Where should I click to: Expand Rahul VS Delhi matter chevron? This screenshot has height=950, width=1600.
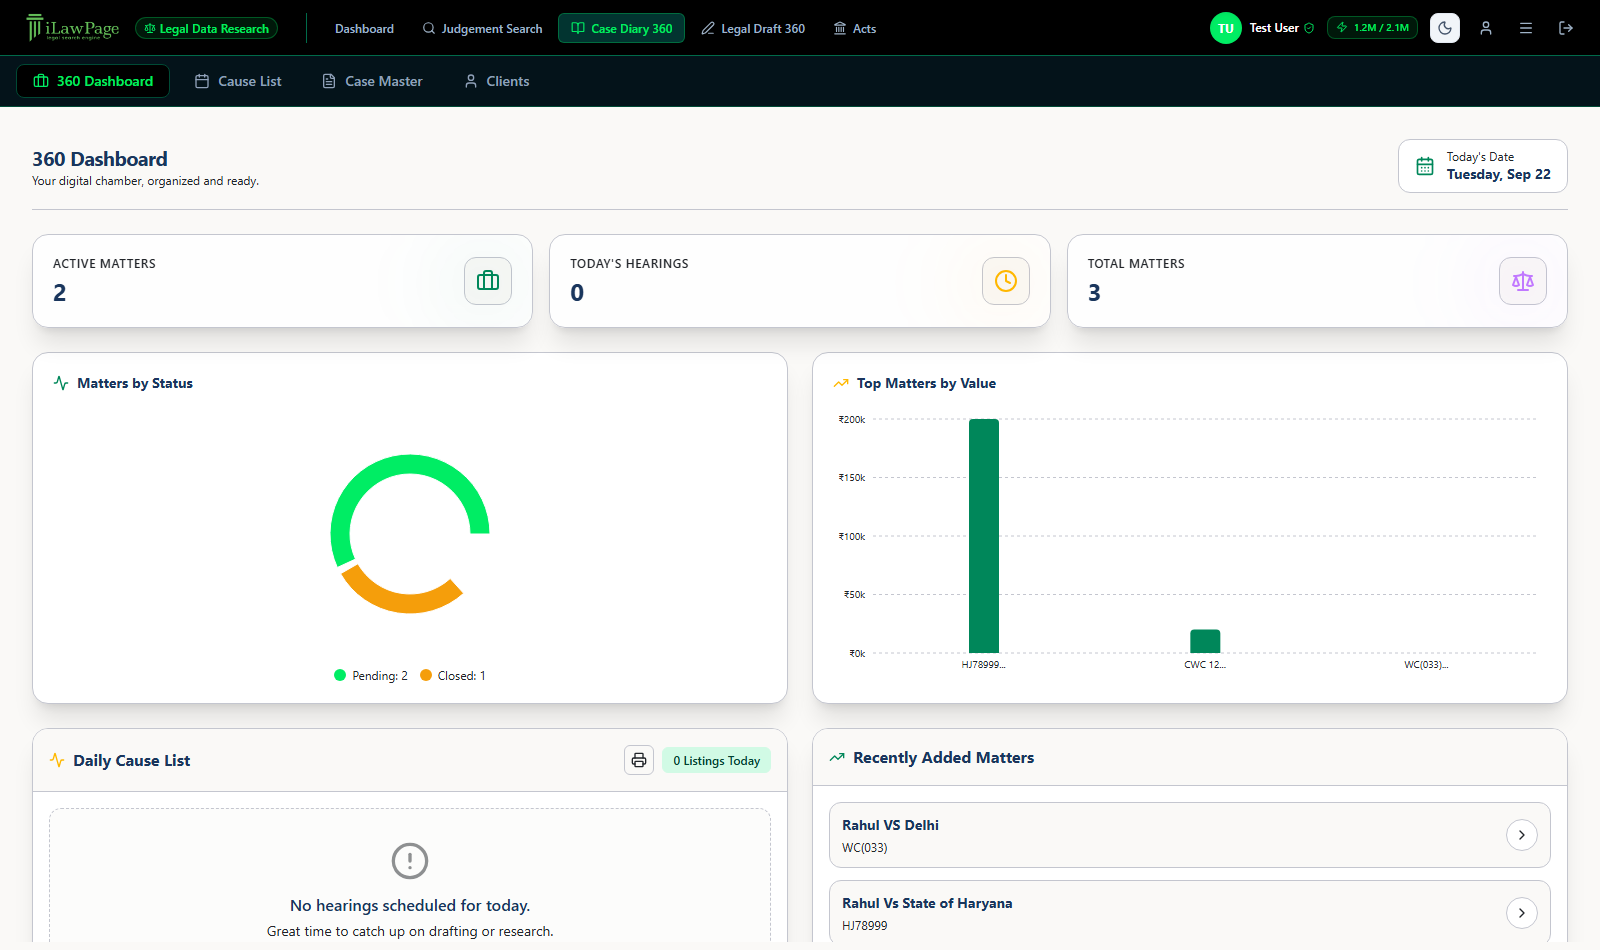1522,835
